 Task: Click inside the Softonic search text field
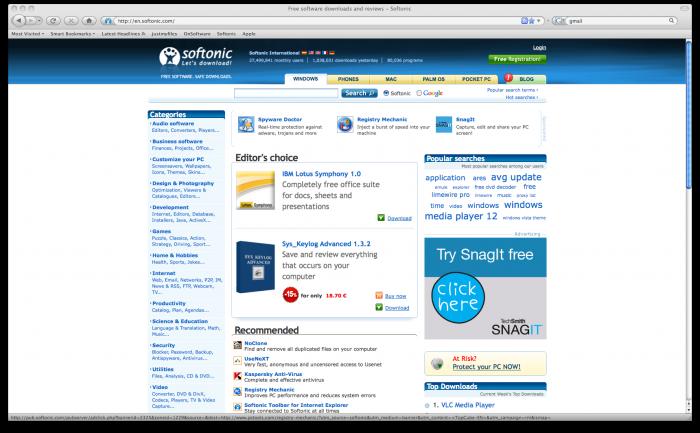click(x=286, y=93)
